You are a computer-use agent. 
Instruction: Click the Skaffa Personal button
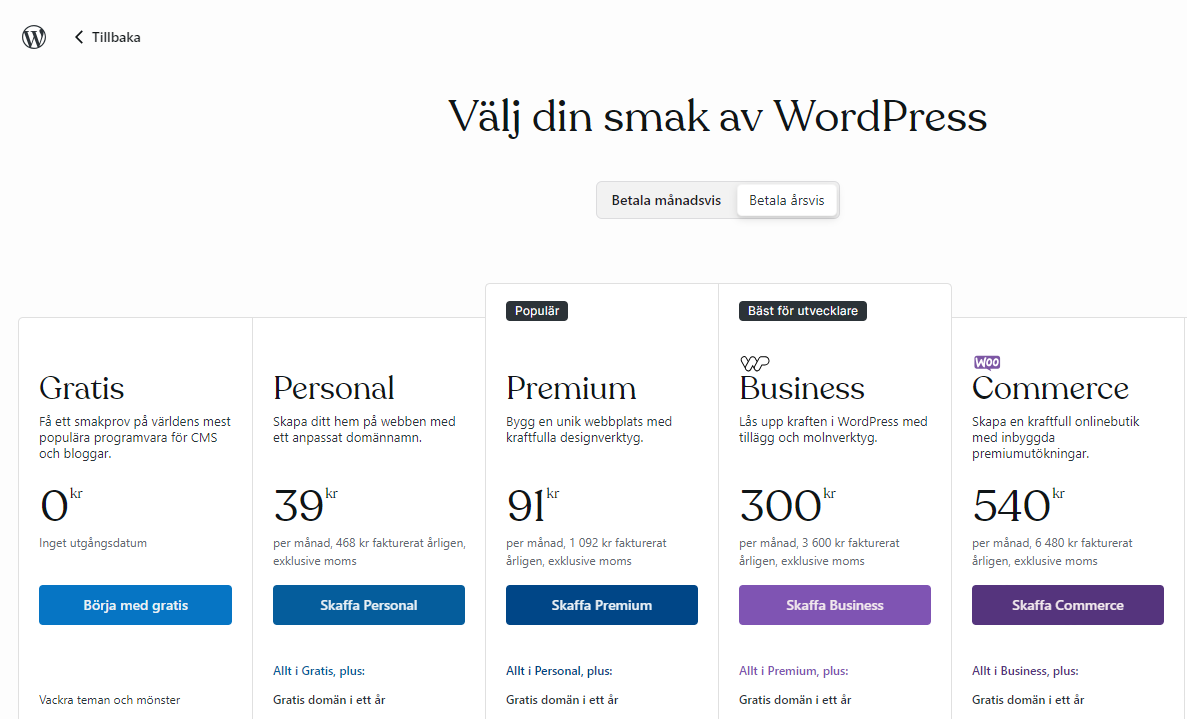coord(368,604)
